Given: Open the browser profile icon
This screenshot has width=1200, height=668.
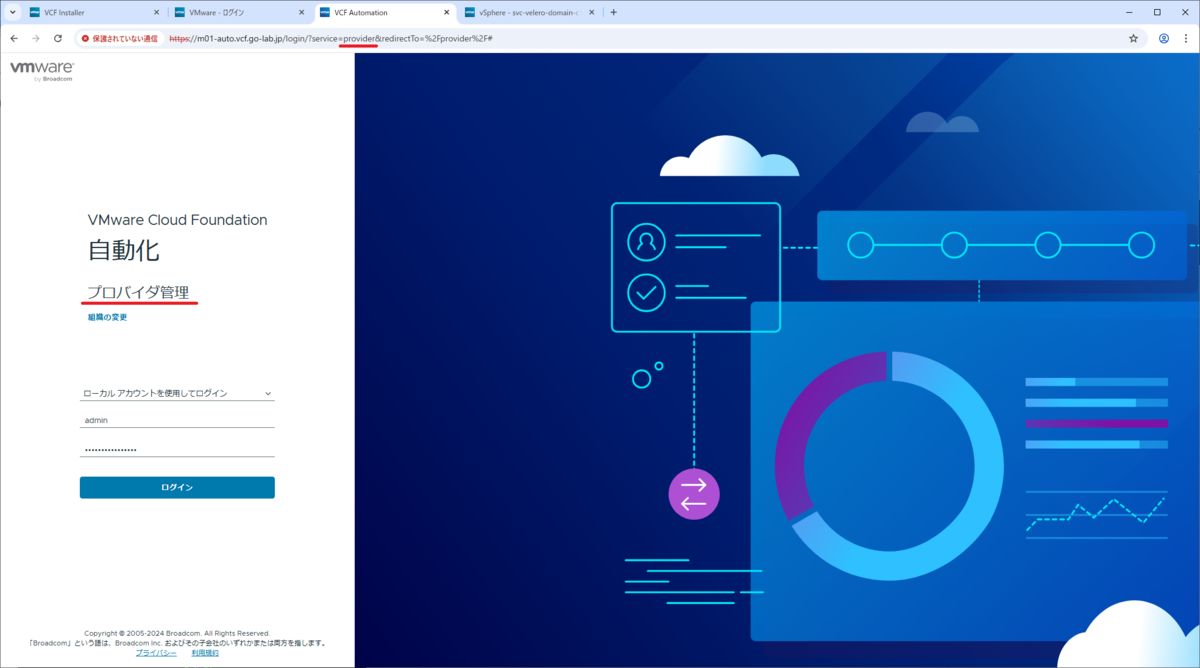Looking at the screenshot, I should click(1164, 38).
